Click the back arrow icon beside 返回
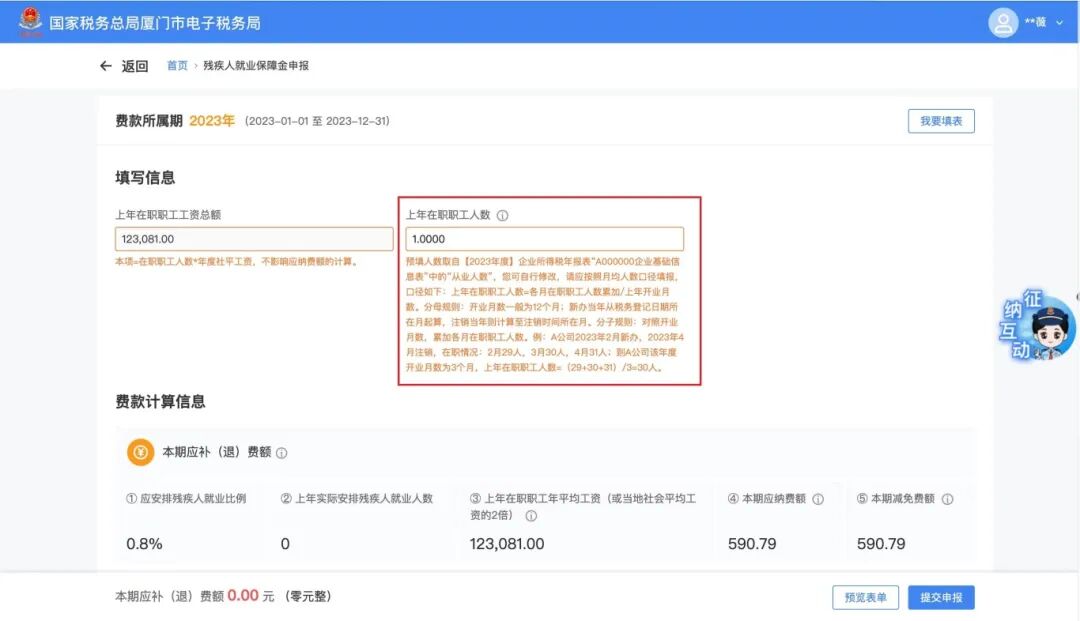1080x621 pixels. pos(105,66)
